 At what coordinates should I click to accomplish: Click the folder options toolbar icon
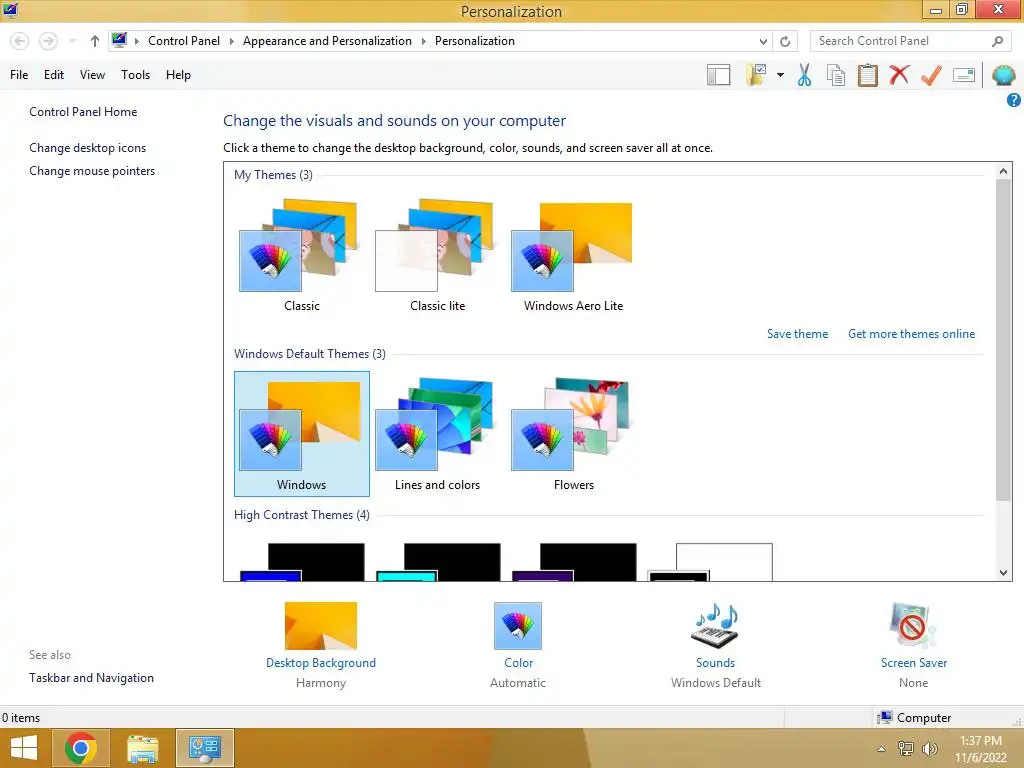(756, 75)
